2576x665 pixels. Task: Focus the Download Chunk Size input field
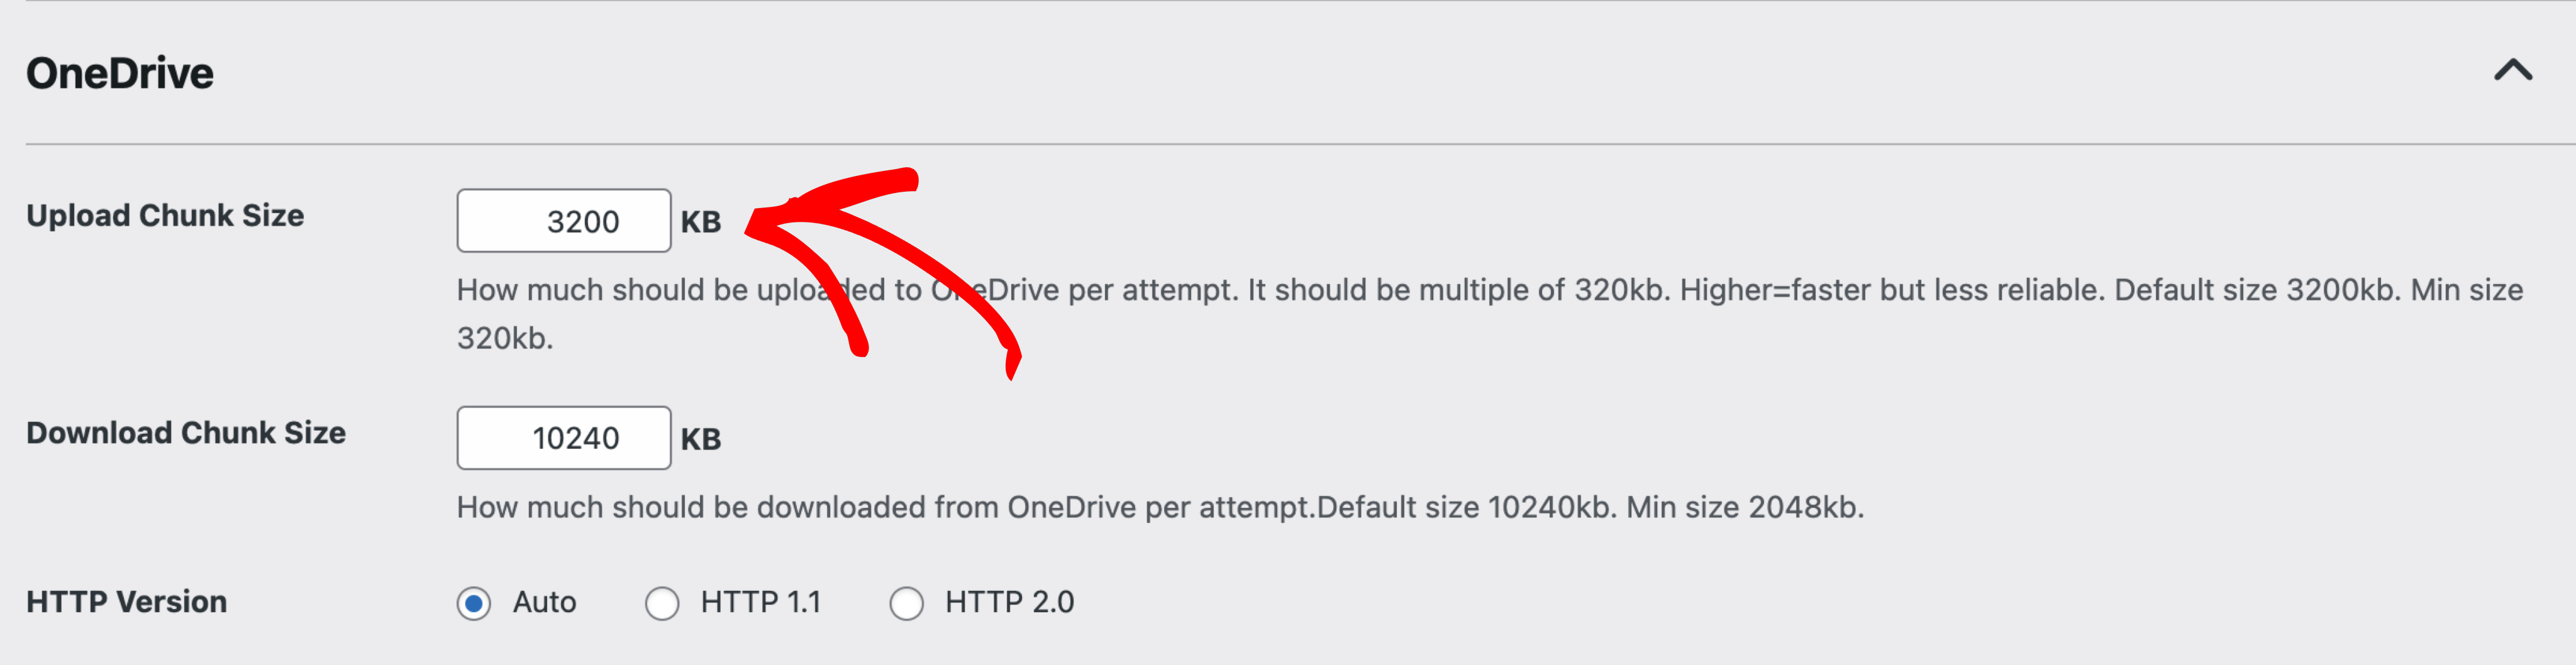coord(564,437)
